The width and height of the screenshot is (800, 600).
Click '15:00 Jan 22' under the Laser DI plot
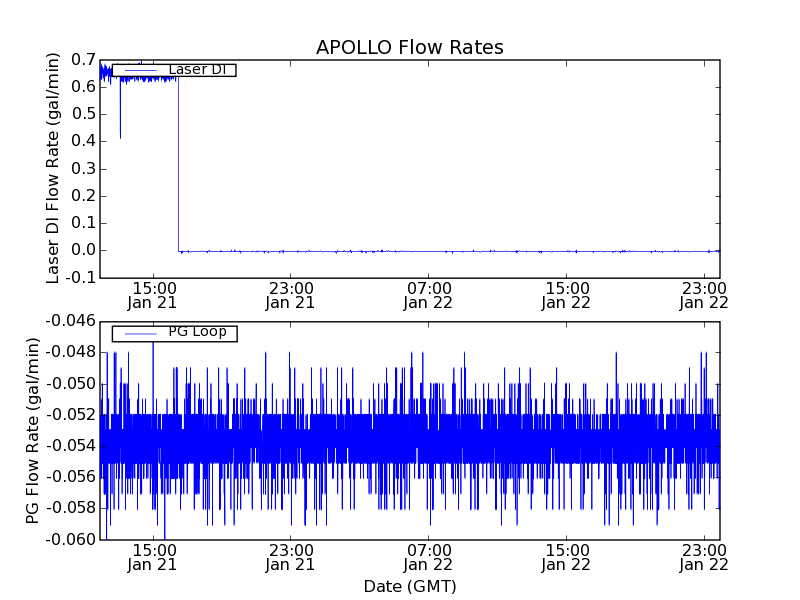(x=566, y=295)
